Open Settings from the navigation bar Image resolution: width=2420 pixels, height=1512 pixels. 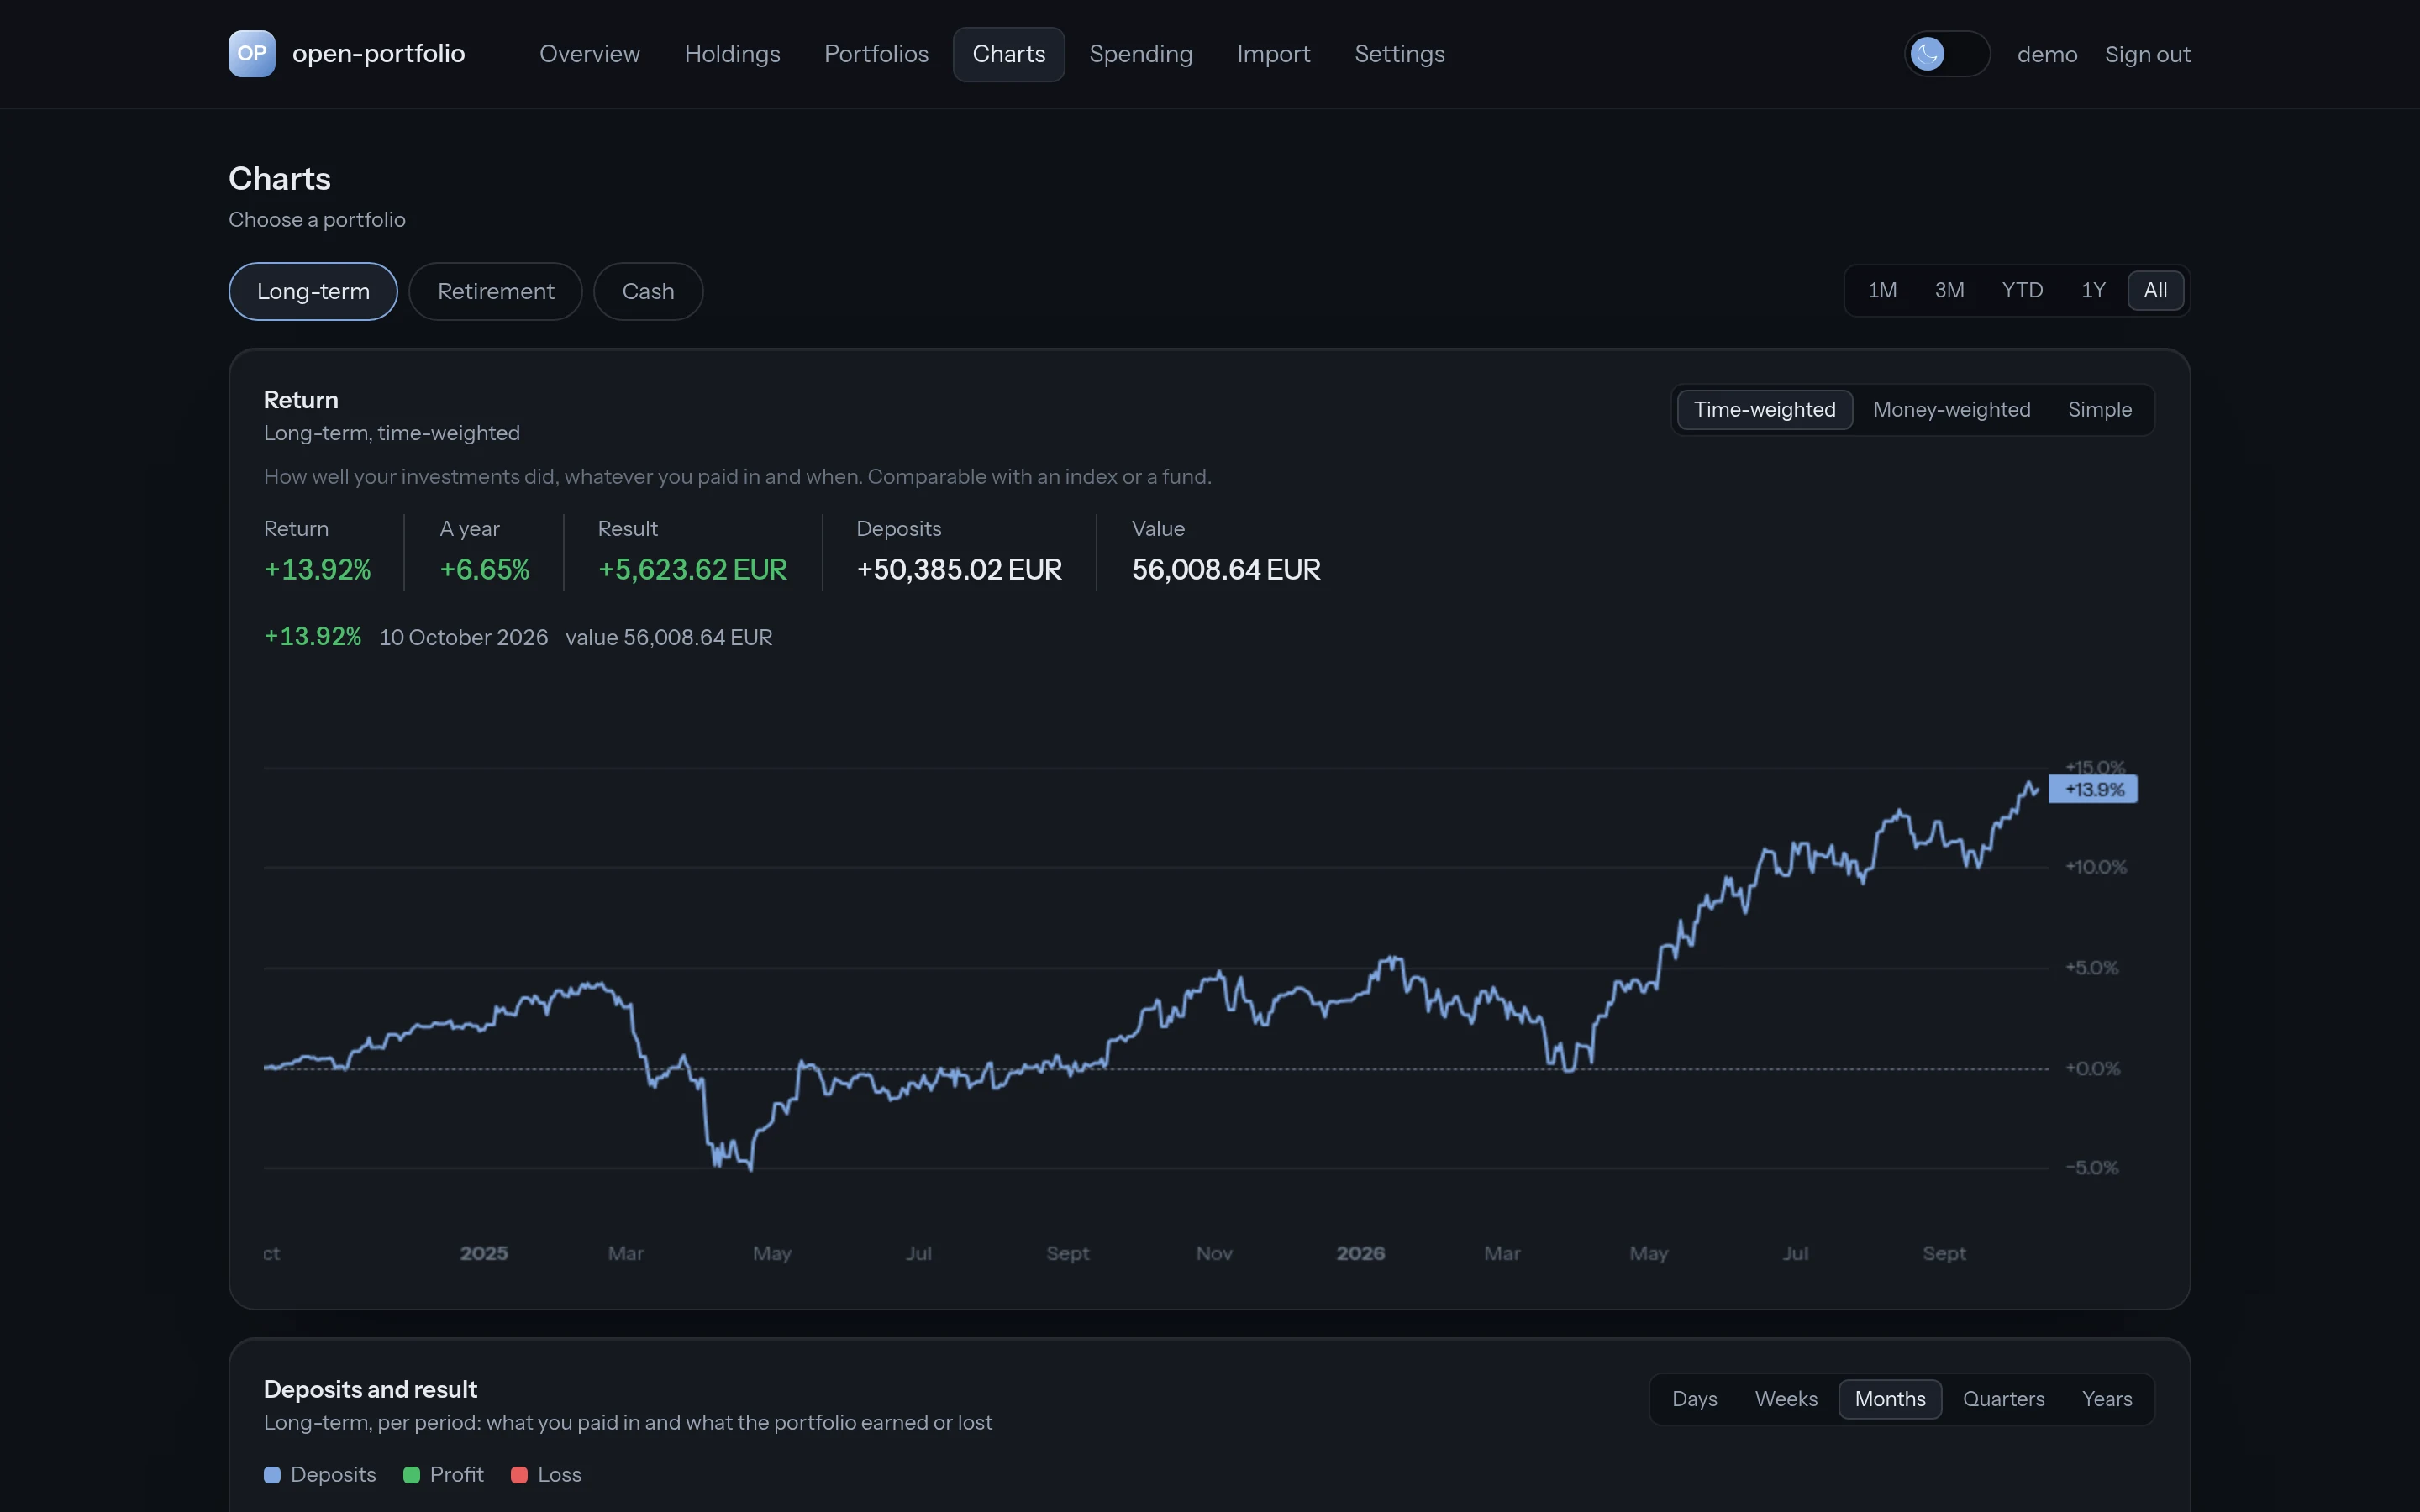[x=1399, y=54]
